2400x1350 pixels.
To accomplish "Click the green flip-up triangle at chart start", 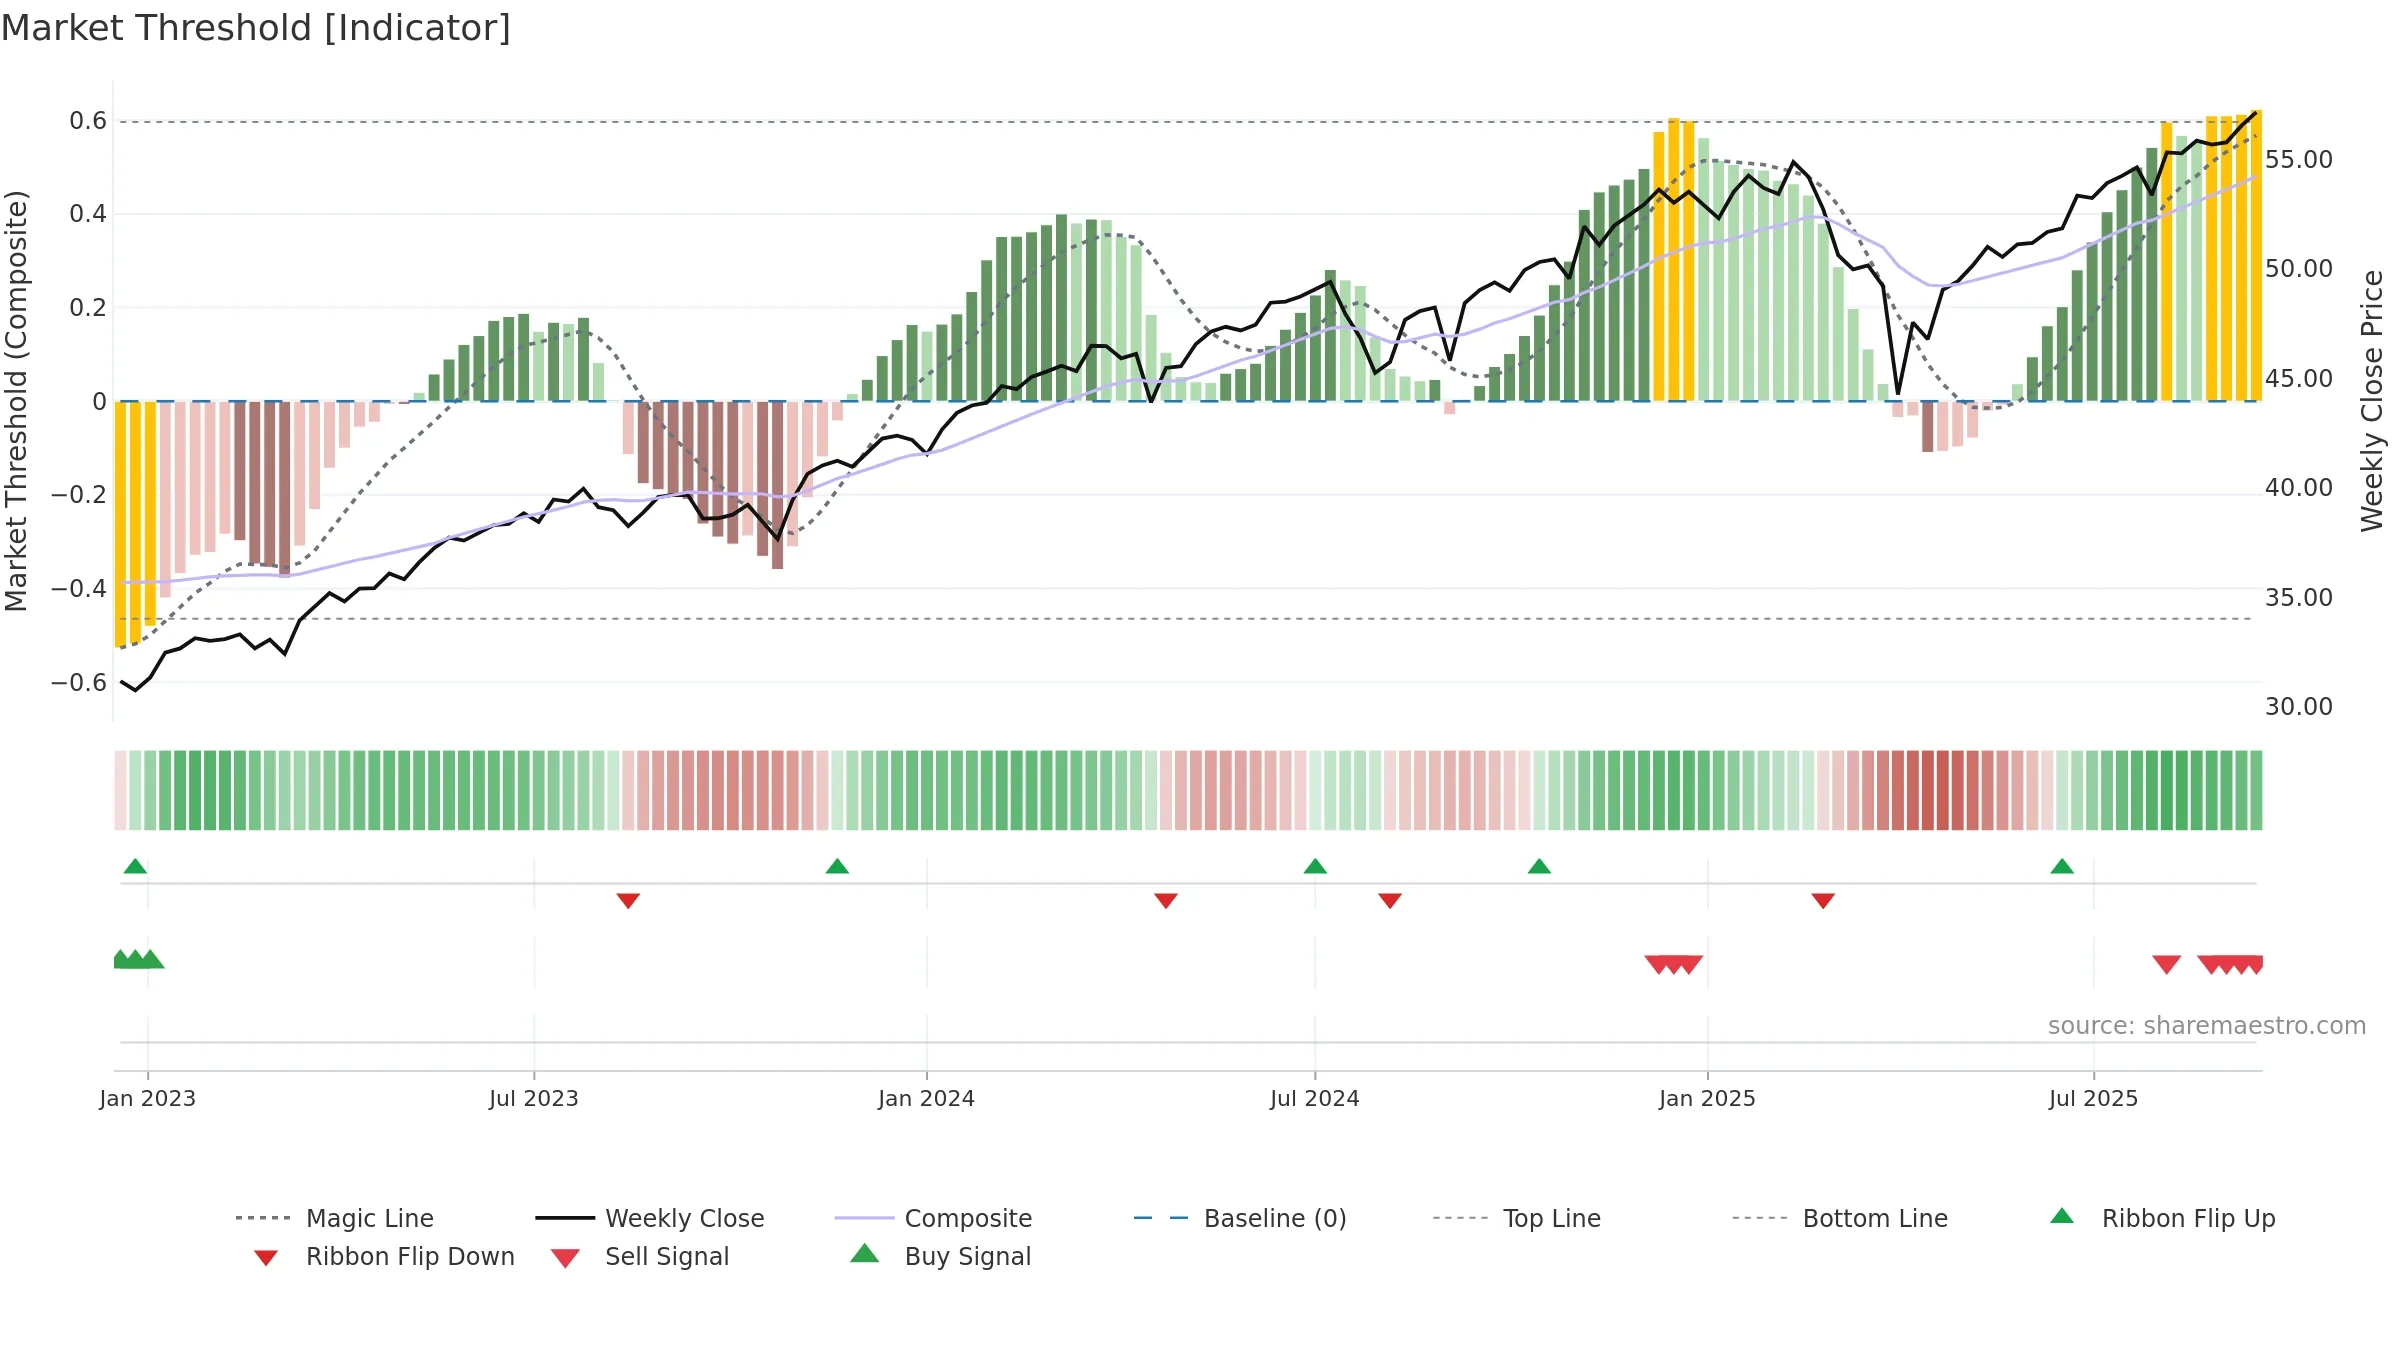I will [135, 866].
